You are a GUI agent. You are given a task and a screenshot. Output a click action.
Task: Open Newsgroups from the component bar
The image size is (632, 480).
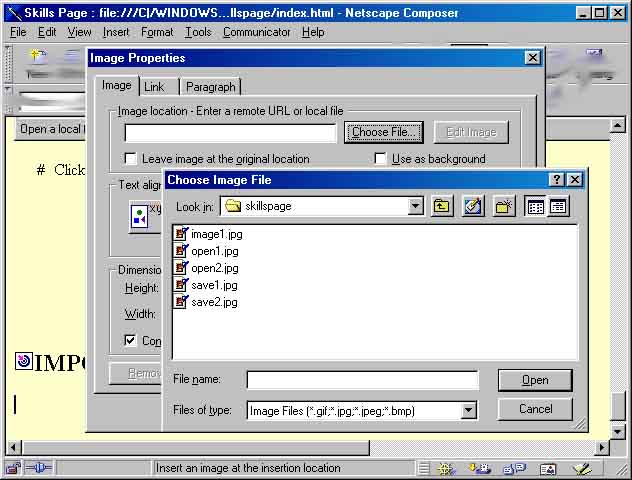click(x=515, y=469)
